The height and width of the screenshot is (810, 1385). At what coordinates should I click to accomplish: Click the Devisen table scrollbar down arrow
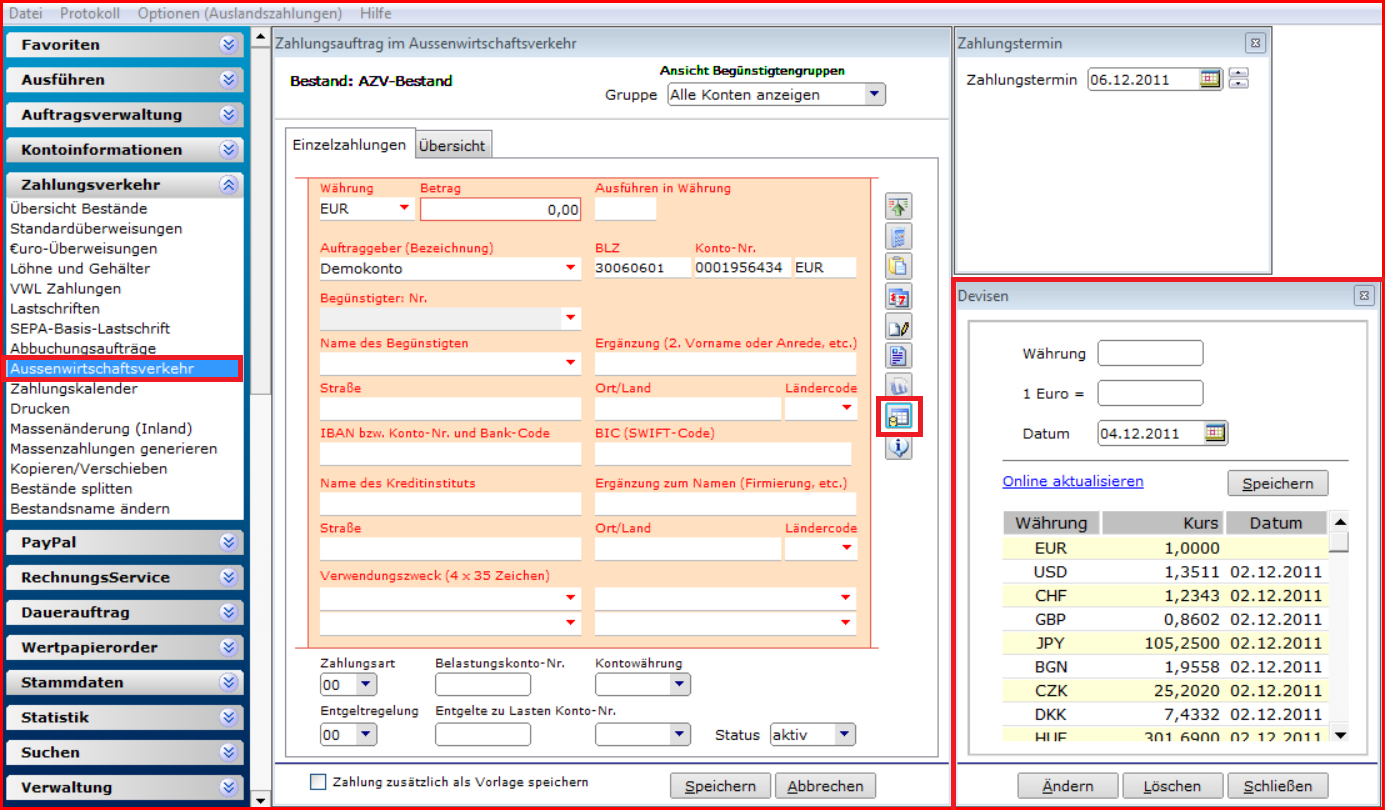[1339, 735]
